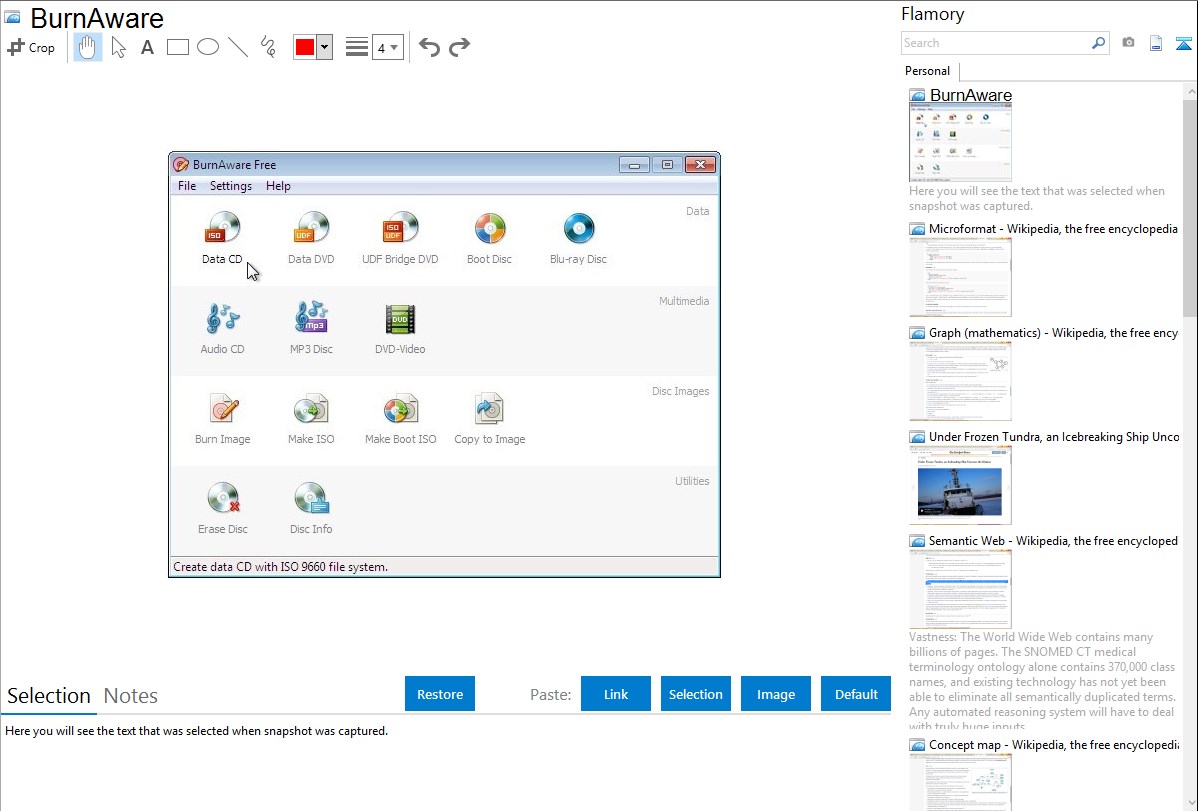Redo the last edit
The width and height of the screenshot is (1198, 811).
tap(459, 47)
